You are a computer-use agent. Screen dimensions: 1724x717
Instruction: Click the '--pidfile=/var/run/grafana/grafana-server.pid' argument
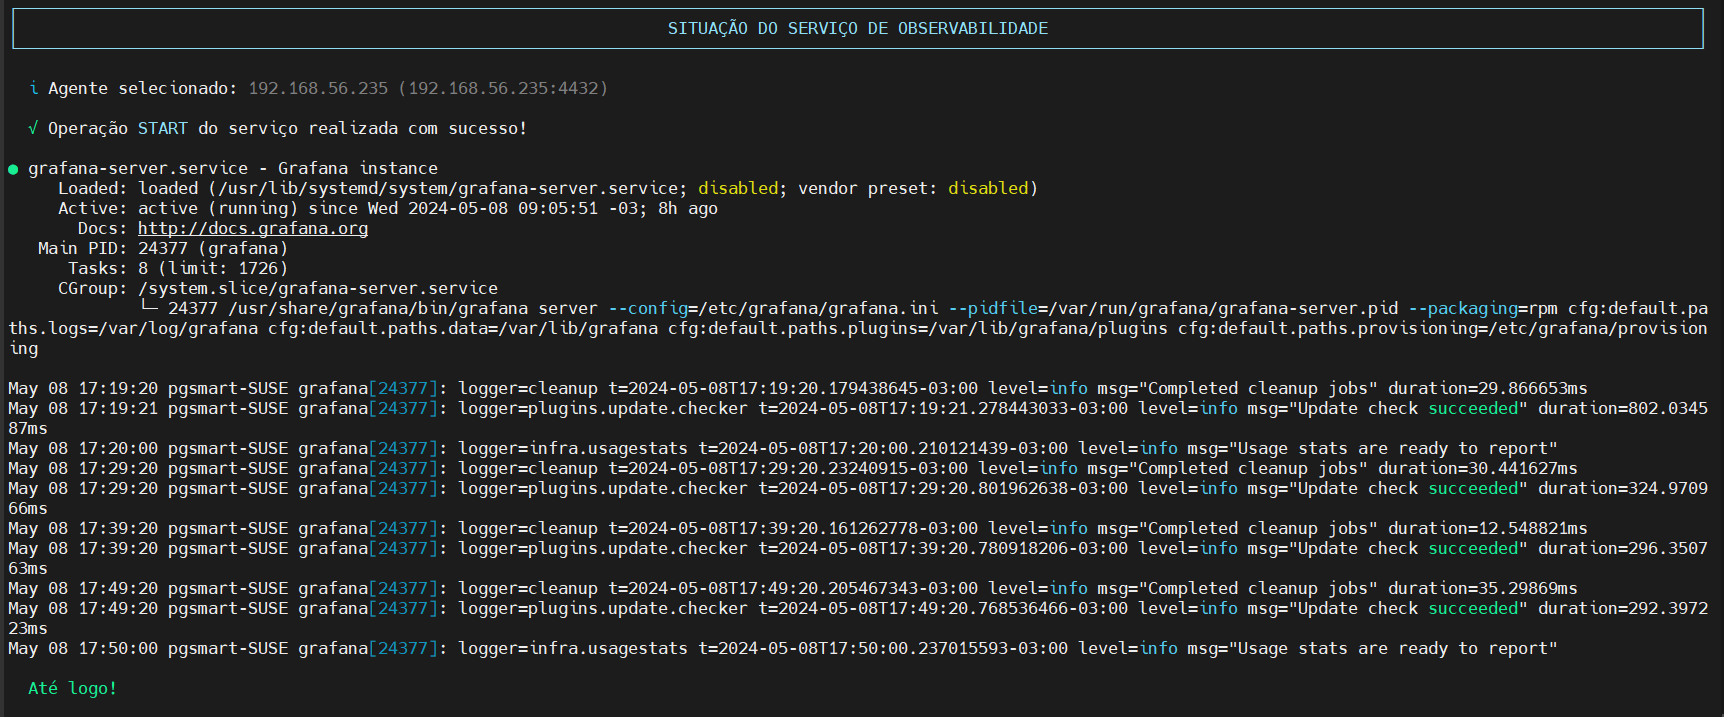(x=1173, y=308)
